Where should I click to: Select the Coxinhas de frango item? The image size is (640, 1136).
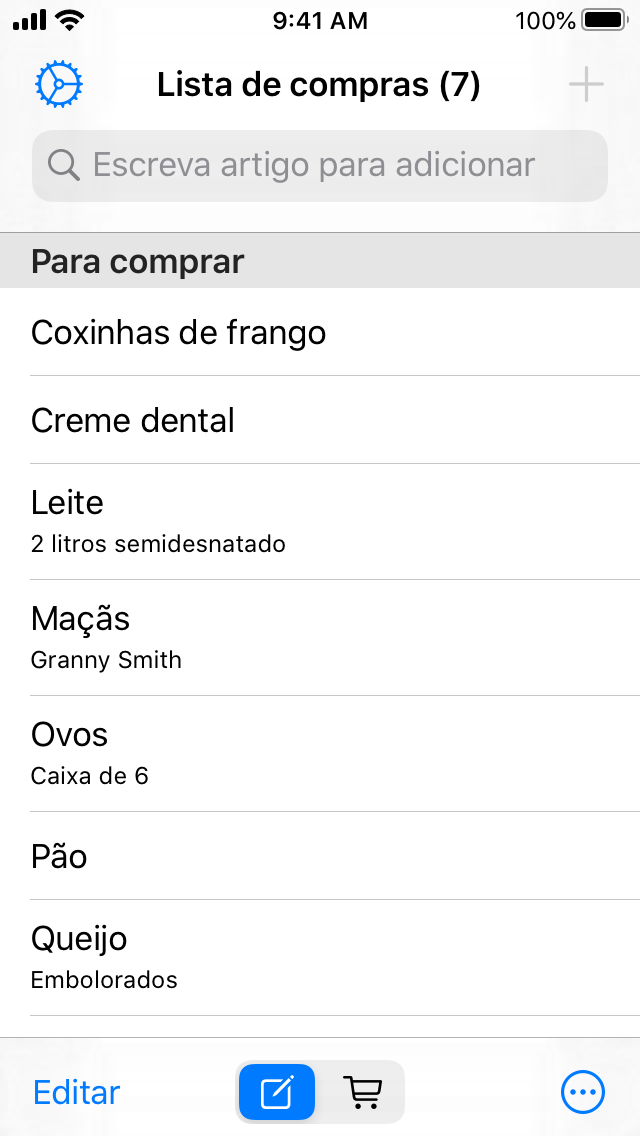point(320,332)
